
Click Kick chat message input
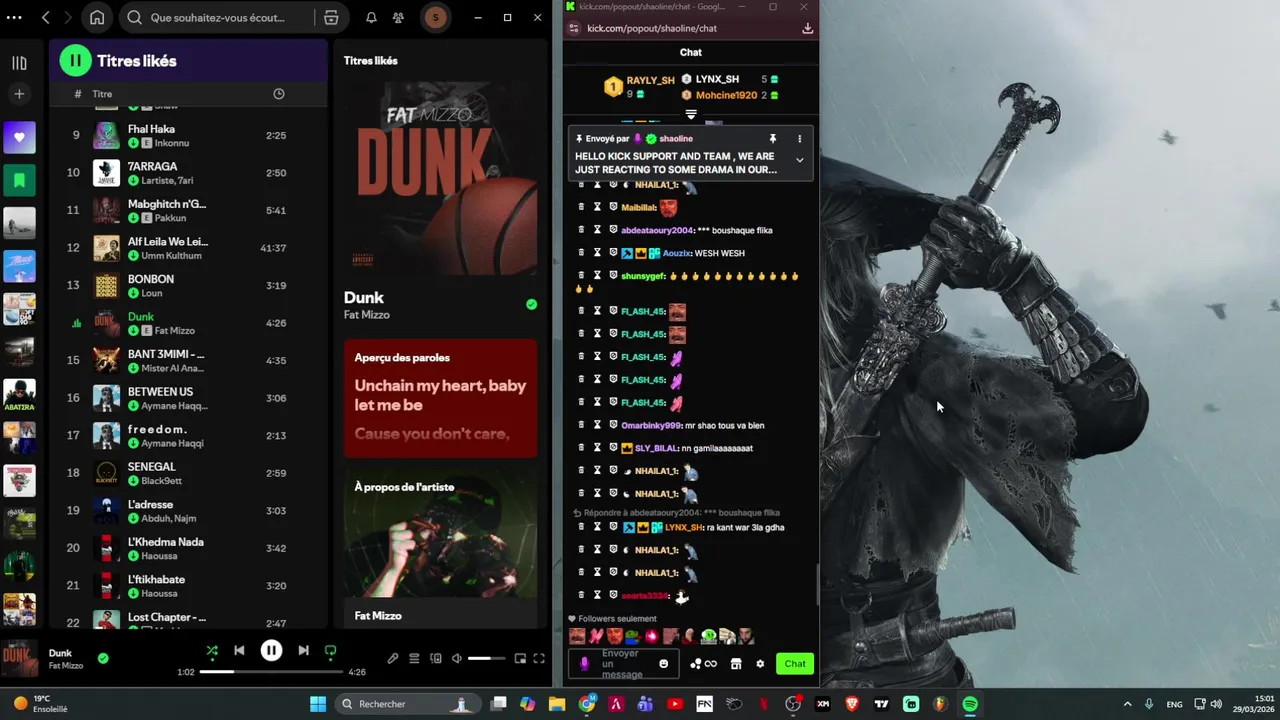[624, 664]
